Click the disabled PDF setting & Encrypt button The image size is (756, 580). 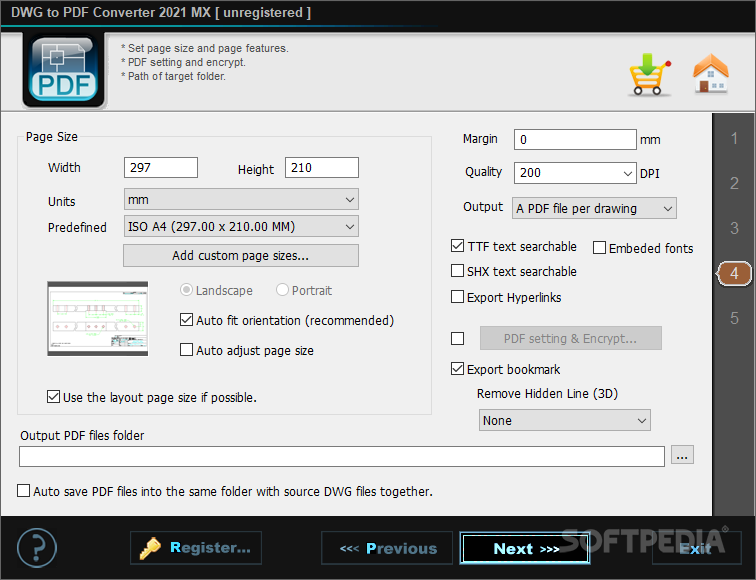(570, 338)
